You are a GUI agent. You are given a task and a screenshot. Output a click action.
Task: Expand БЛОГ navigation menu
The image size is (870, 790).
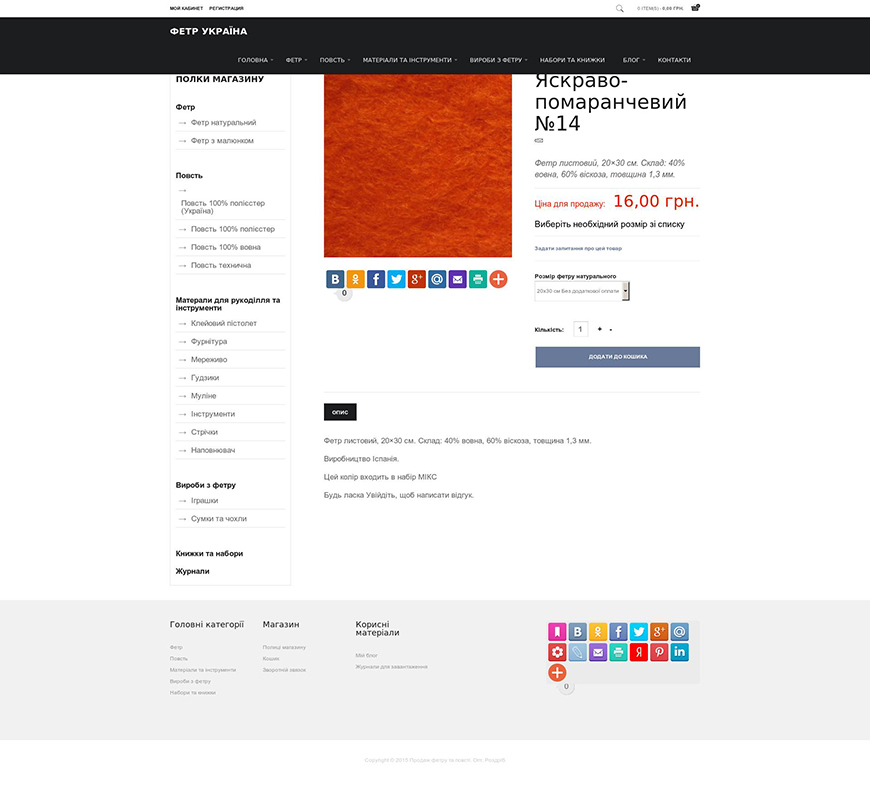click(634, 60)
